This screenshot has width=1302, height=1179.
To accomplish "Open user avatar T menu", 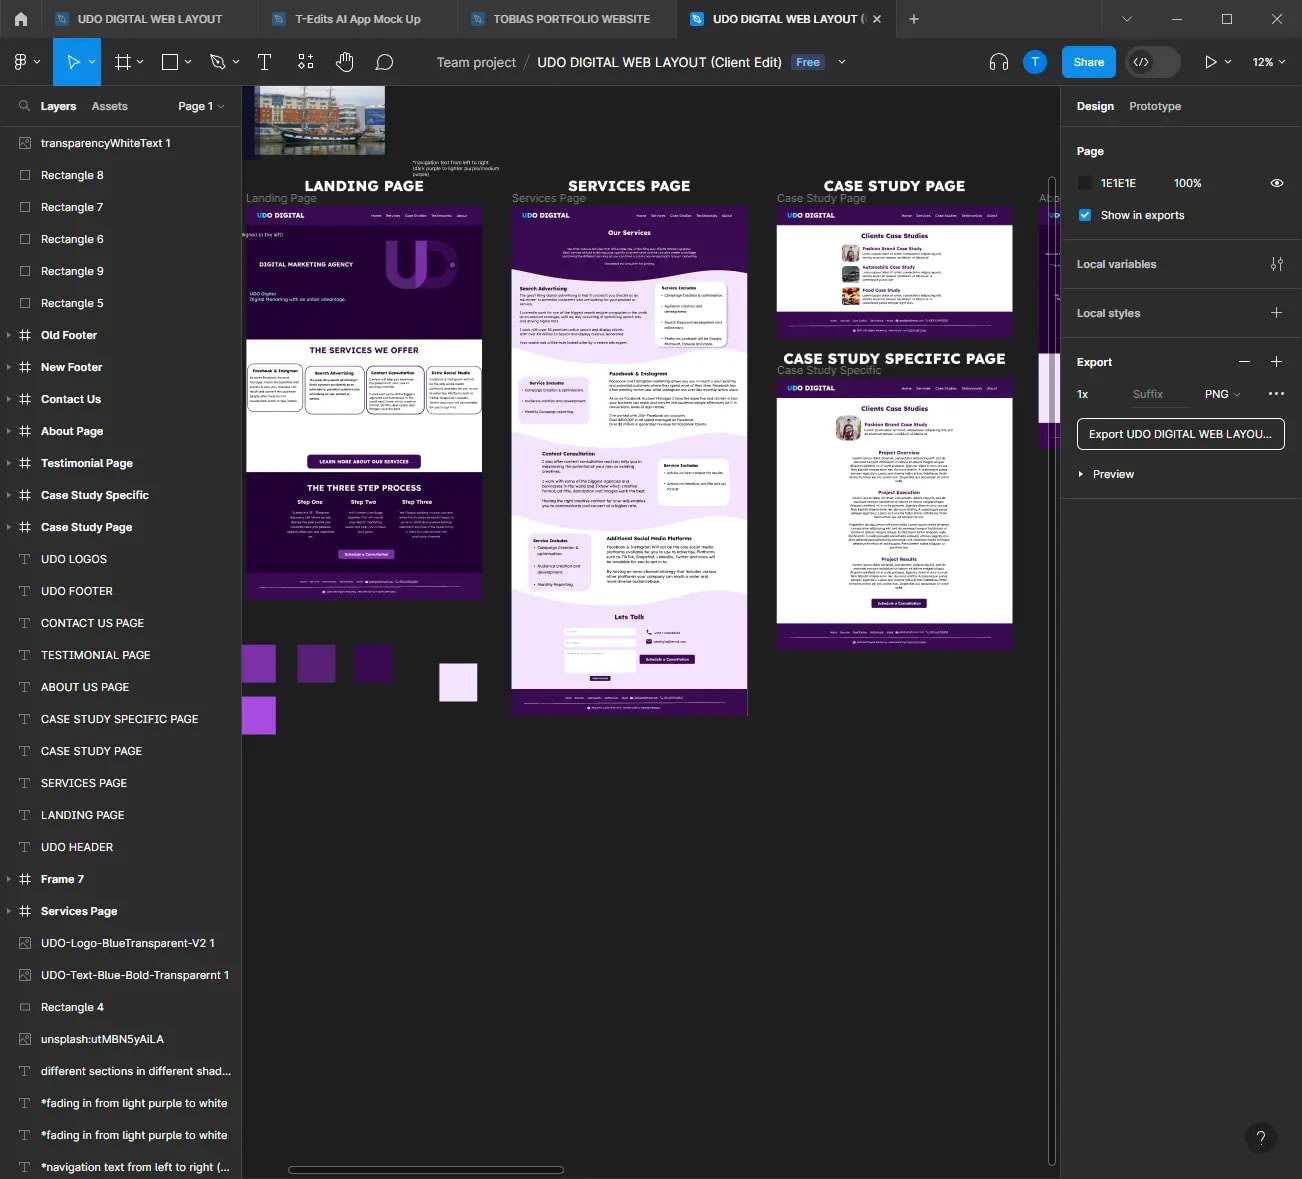I will tap(1035, 62).
